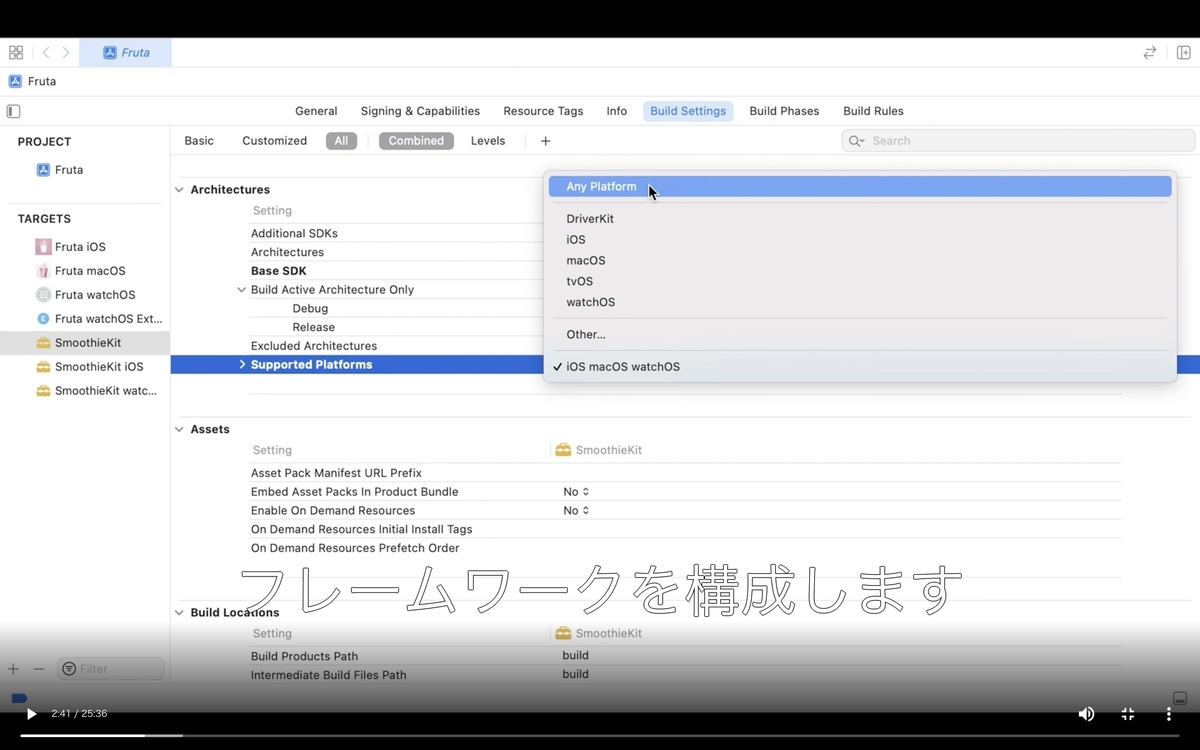The image size is (1200, 750).
Task: Go forward with the right chevron
Action: tap(66, 53)
